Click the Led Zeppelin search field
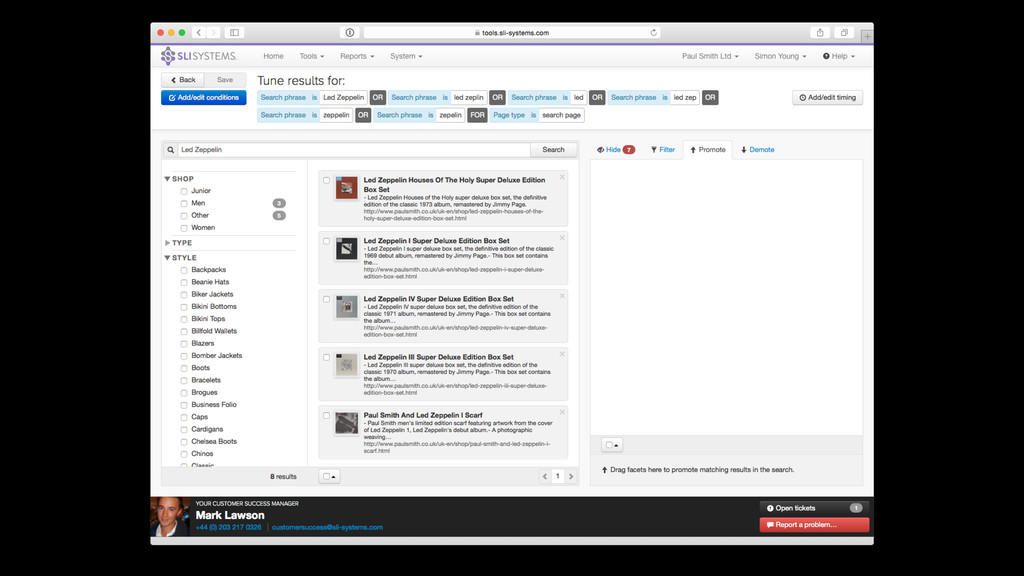Image resolution: width=1024 pixels, height=576 pixels. coord(354,150)
